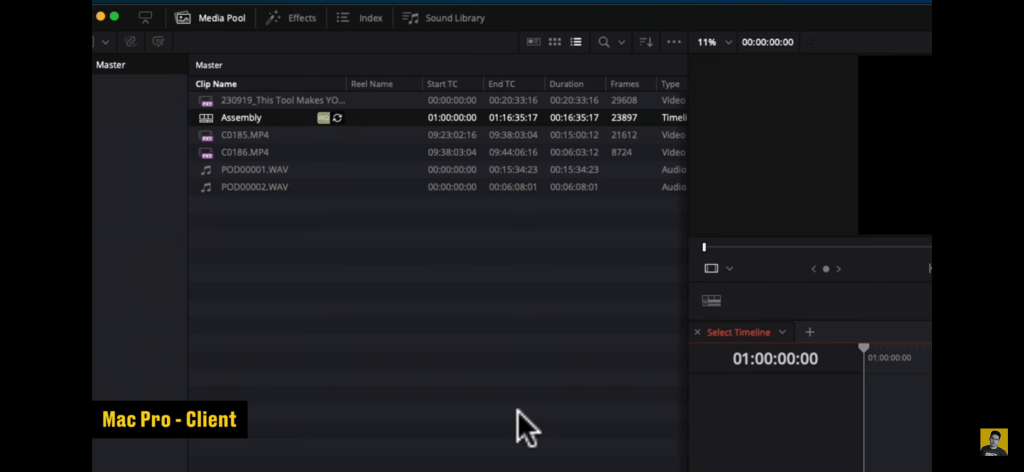
Task: Toggle the Index panel
Action: coord(359,18)
